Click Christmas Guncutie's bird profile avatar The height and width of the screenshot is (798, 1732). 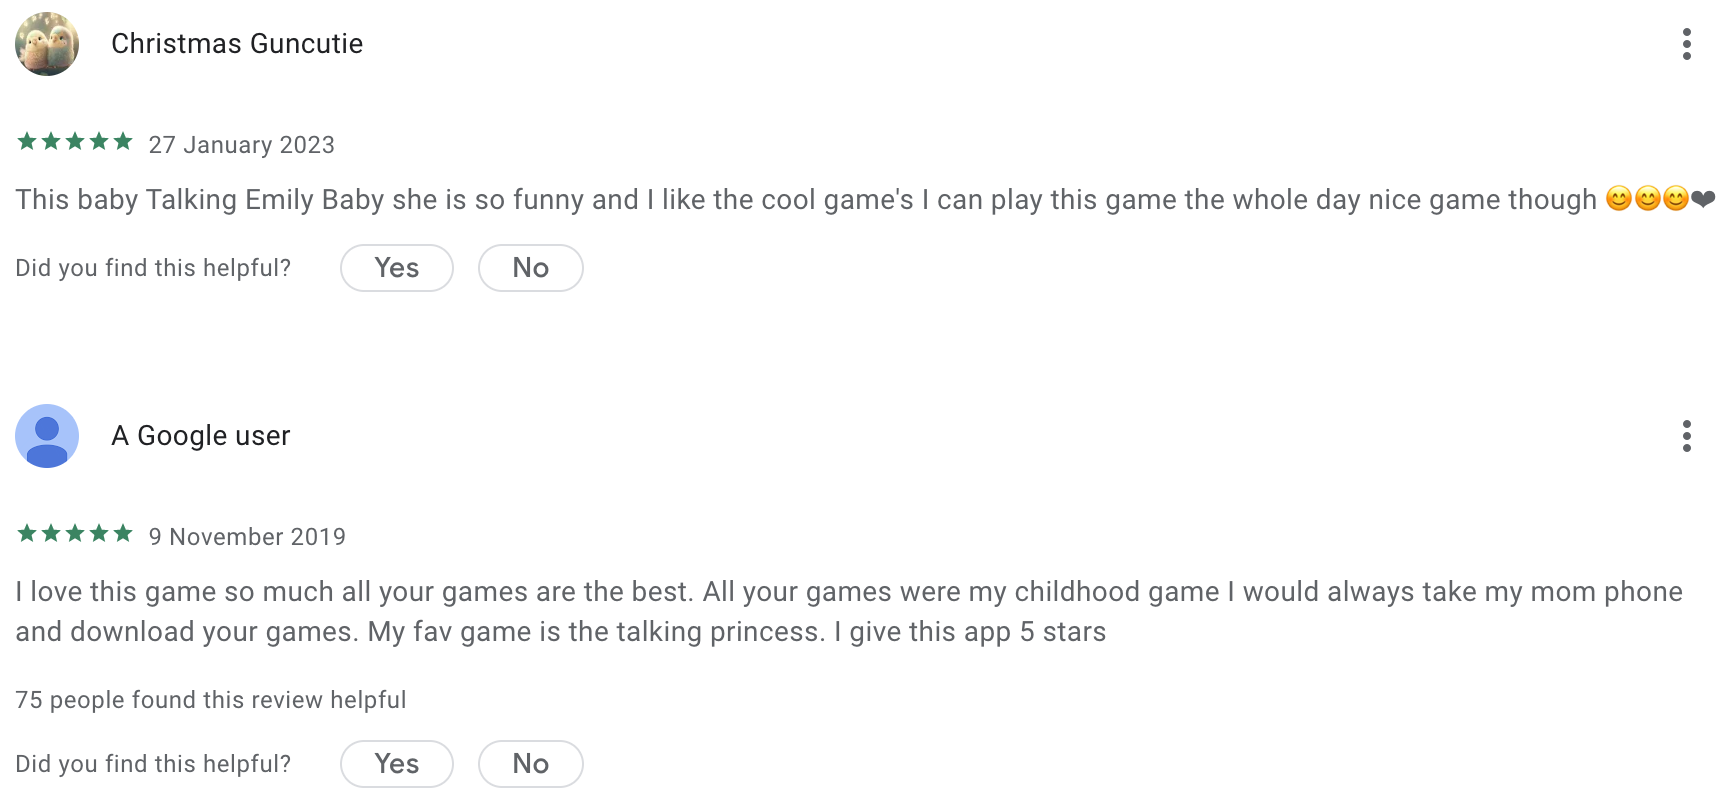point(47,44)
